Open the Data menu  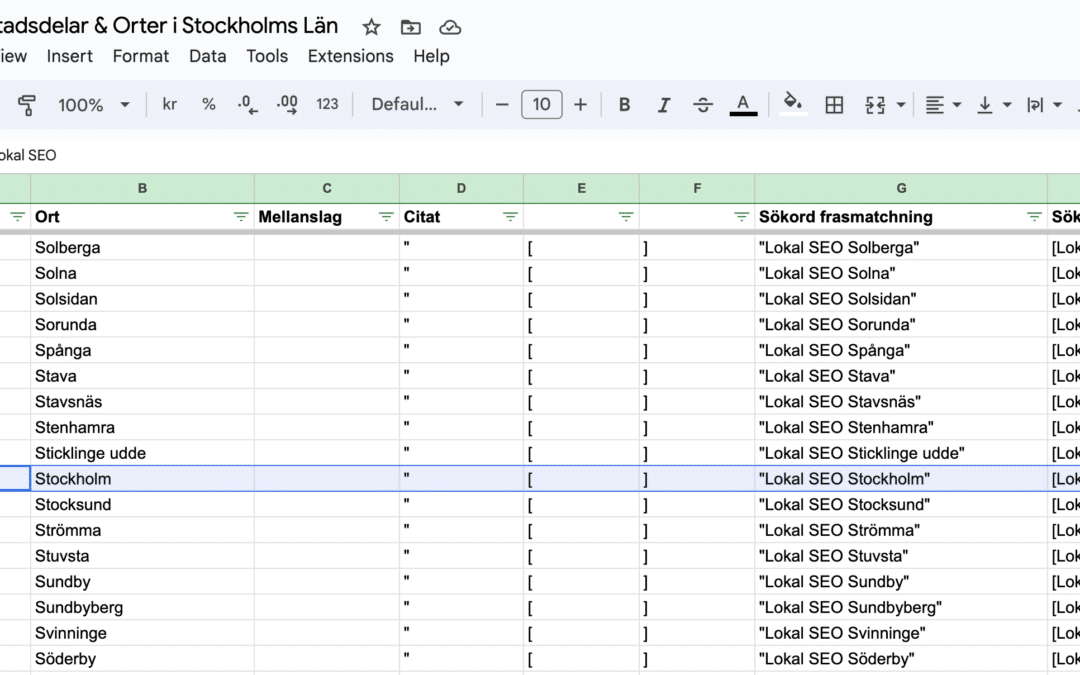coord(207,56)
